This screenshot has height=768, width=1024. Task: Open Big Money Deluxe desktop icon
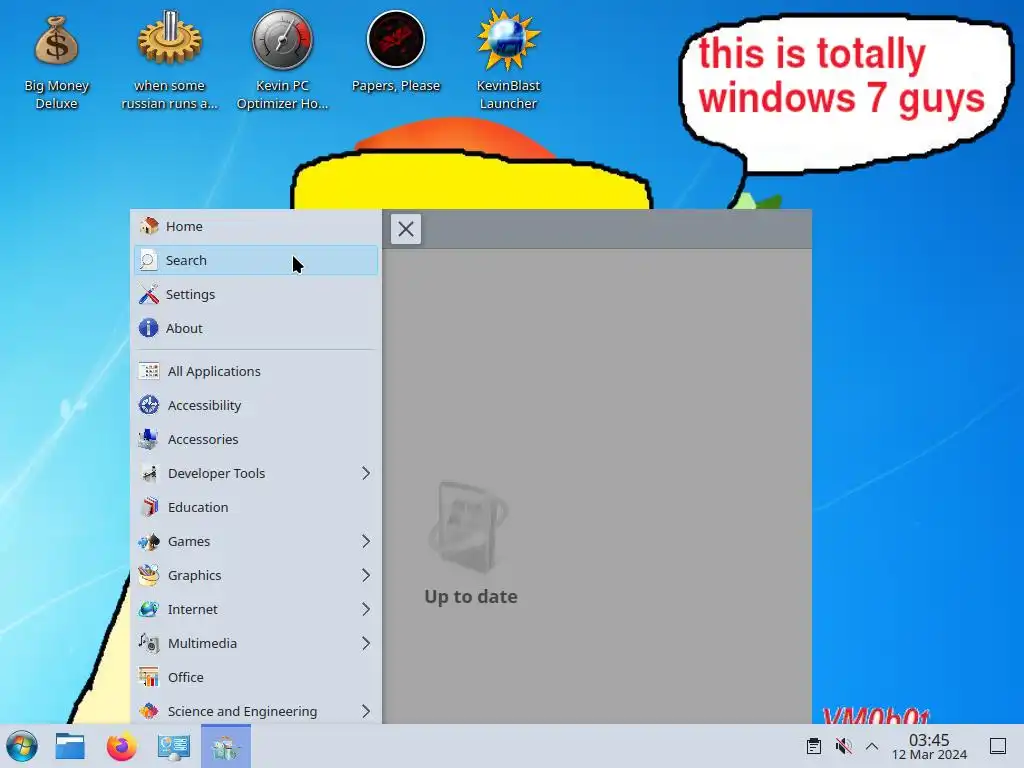pyautogui.click(x=56, y=60)
